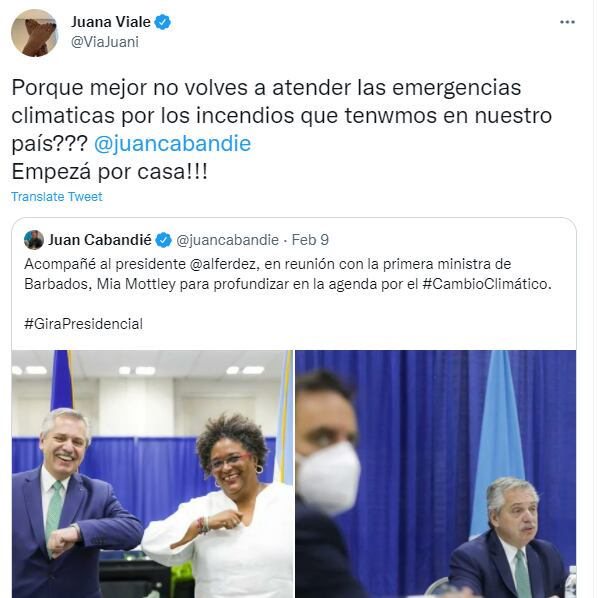
Task: Open the @ViaJuani handle
Action: (x=105, y=42)
